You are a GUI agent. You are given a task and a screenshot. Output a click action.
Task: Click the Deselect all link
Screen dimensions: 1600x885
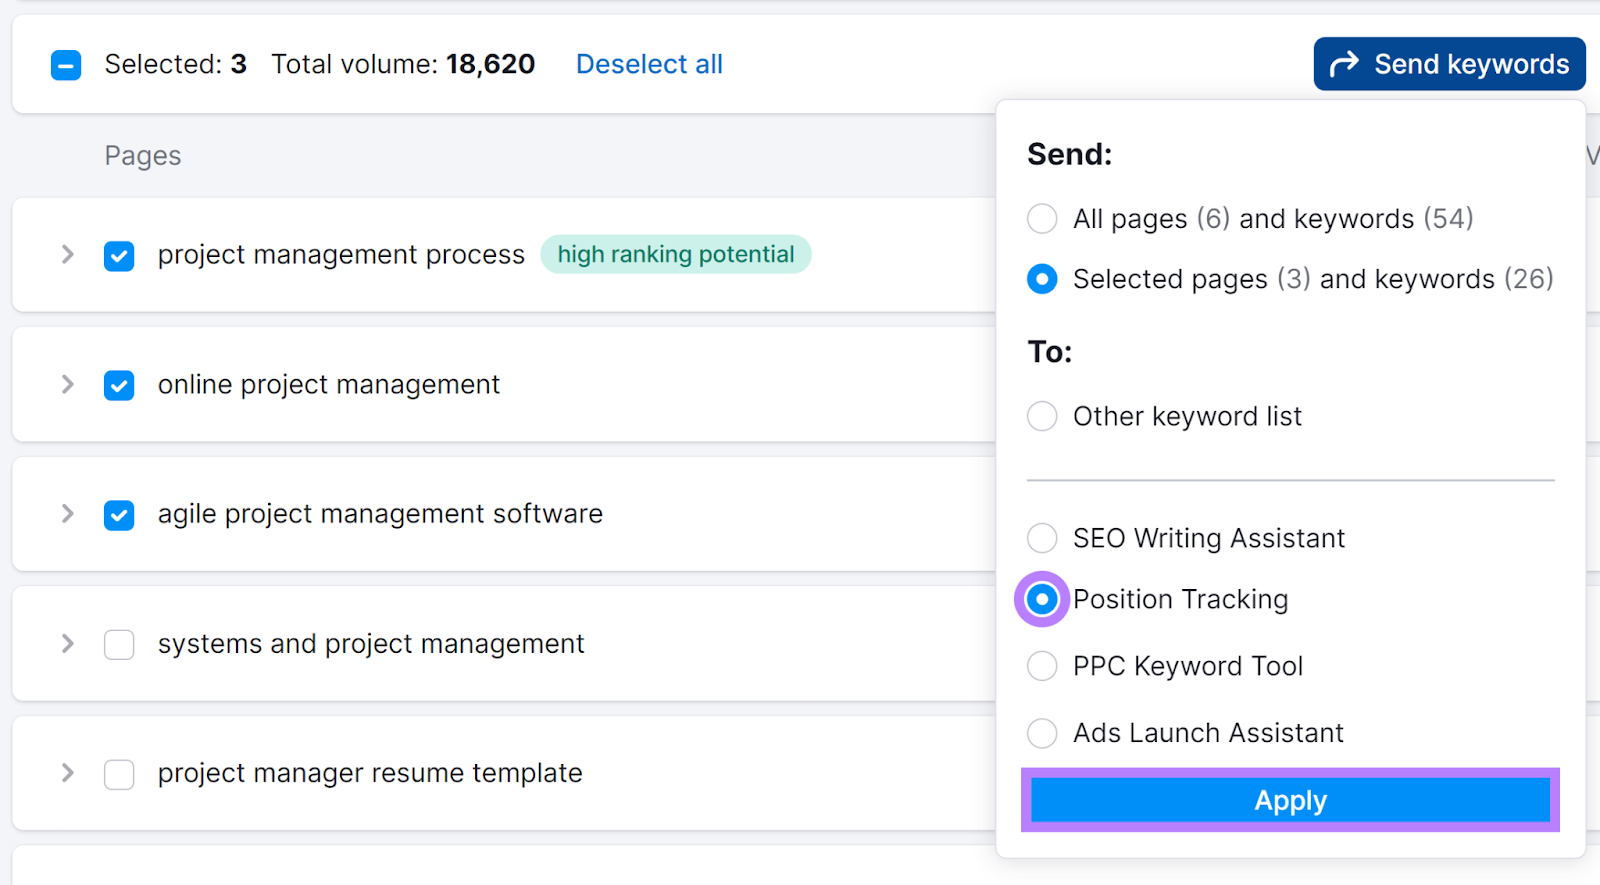(649, 64)
